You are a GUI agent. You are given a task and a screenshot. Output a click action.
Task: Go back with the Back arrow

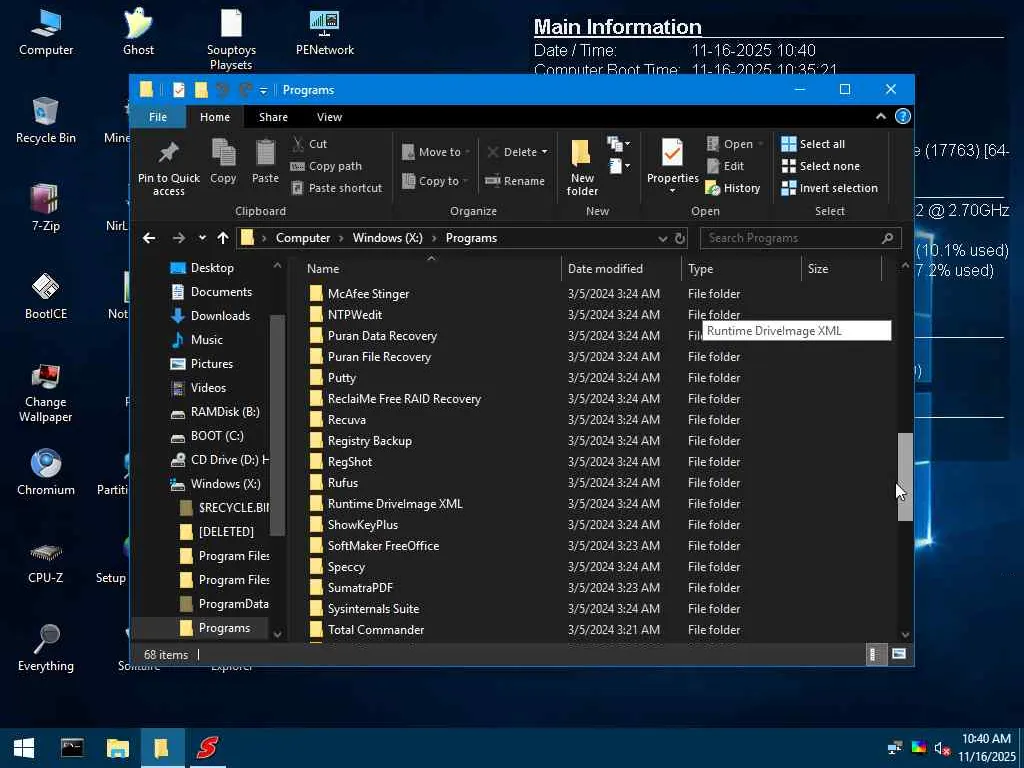[149, 238]
